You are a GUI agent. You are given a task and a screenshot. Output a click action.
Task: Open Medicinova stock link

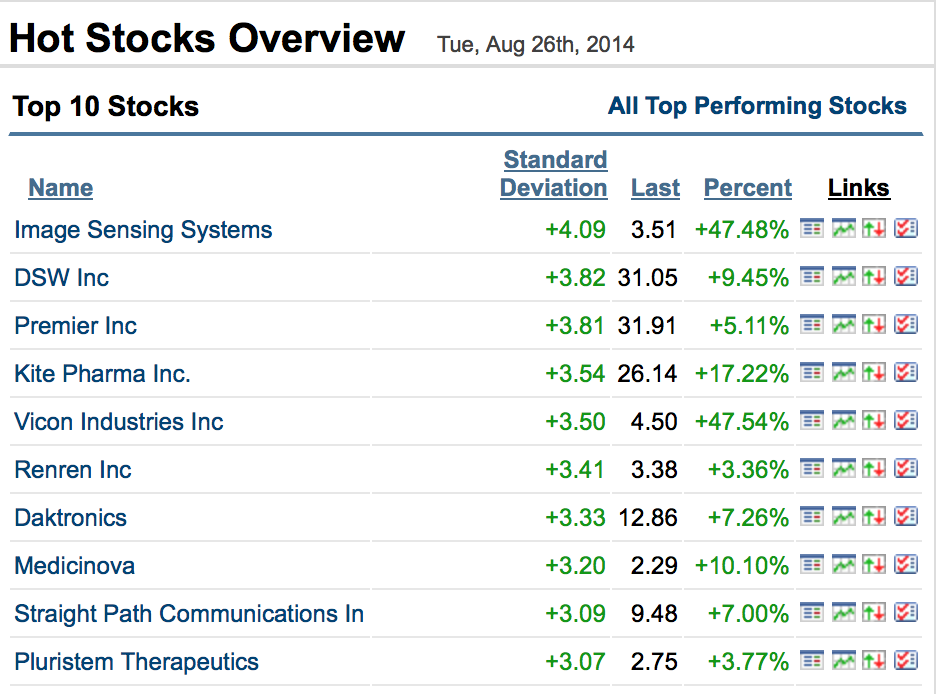pyautogui.click(x=75, y=566)
